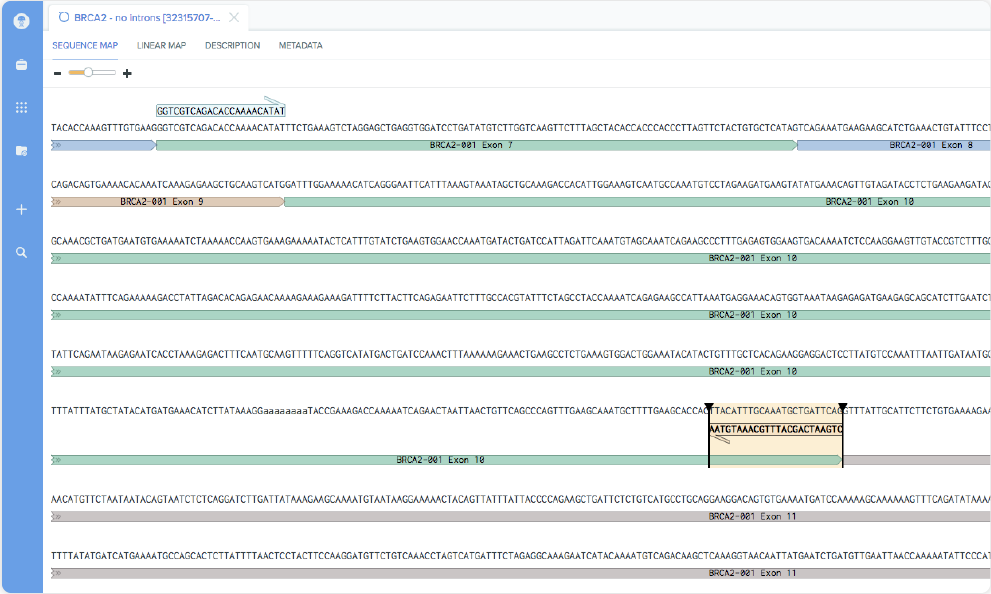Zoom out using the minus button
Screen dimensions: 991x594
(56, 73)
